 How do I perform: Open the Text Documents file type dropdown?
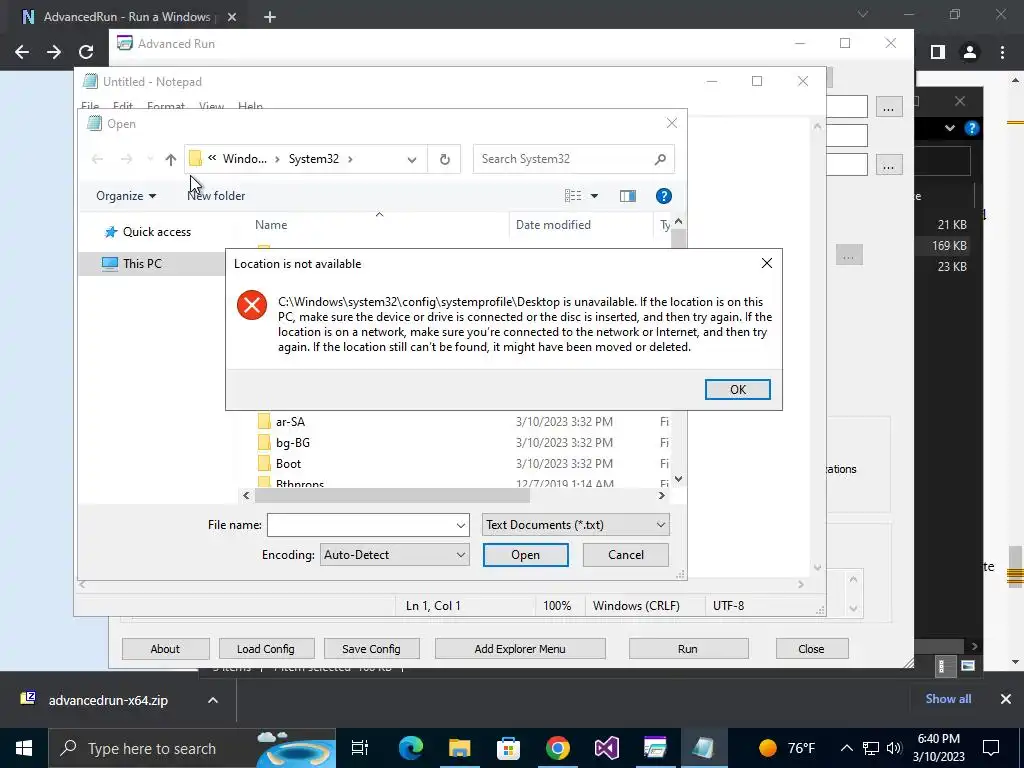coord(575,525)
